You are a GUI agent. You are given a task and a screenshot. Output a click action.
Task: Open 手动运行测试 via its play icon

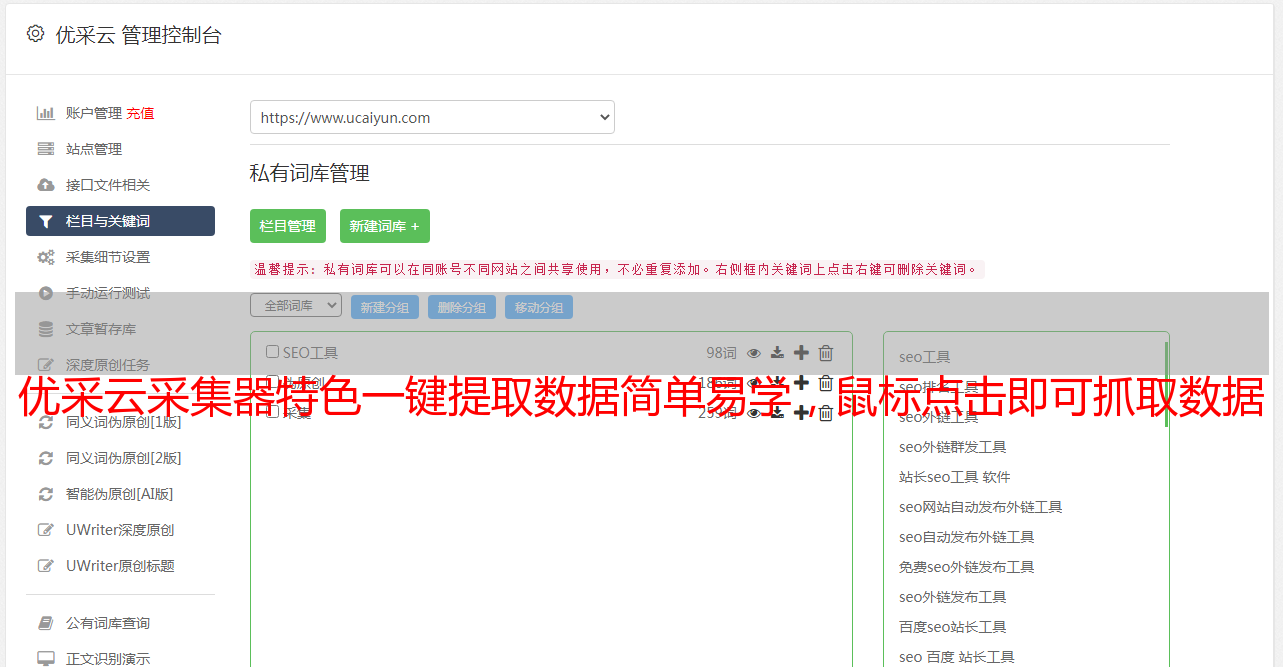pos(46,293)
